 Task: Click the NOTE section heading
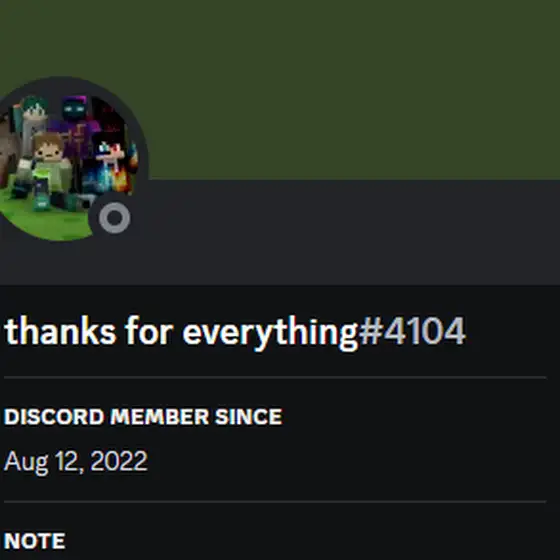click(35, 541)
